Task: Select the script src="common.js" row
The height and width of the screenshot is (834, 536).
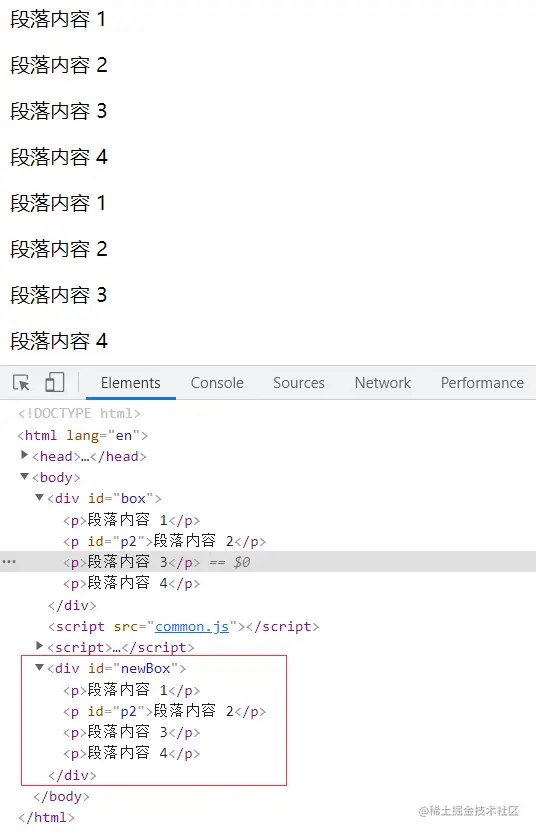Action: [183, 627]
